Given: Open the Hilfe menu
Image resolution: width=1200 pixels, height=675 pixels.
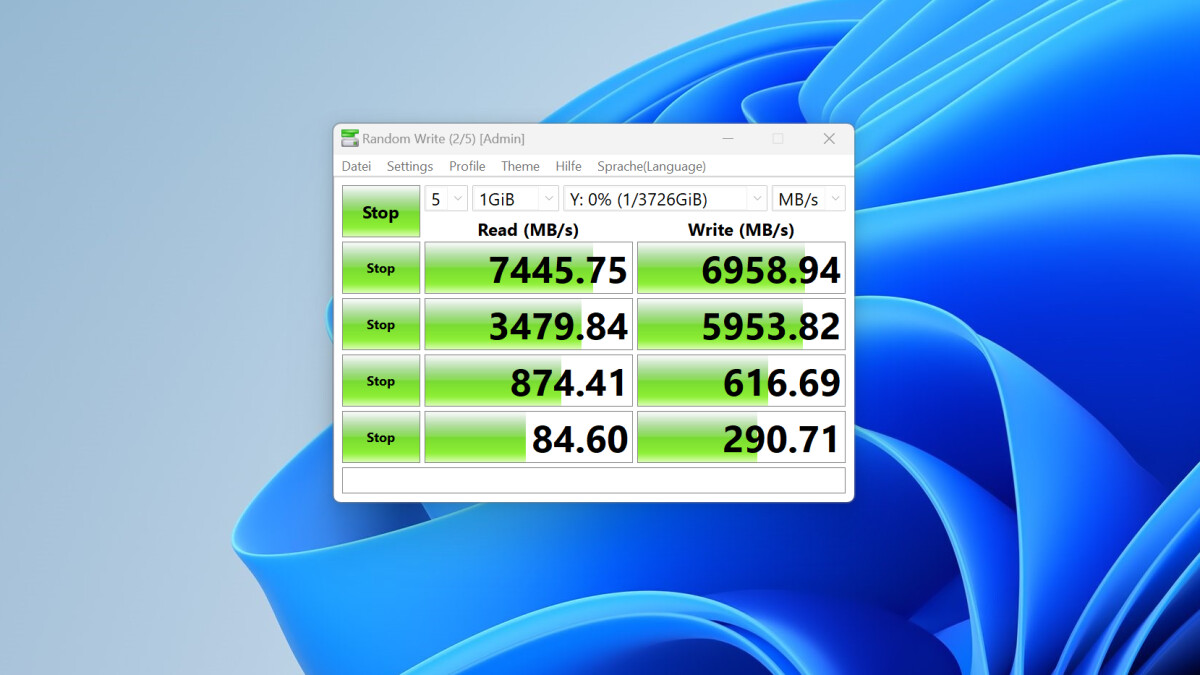Looking at the screenshot, I should tap(568, 166).
